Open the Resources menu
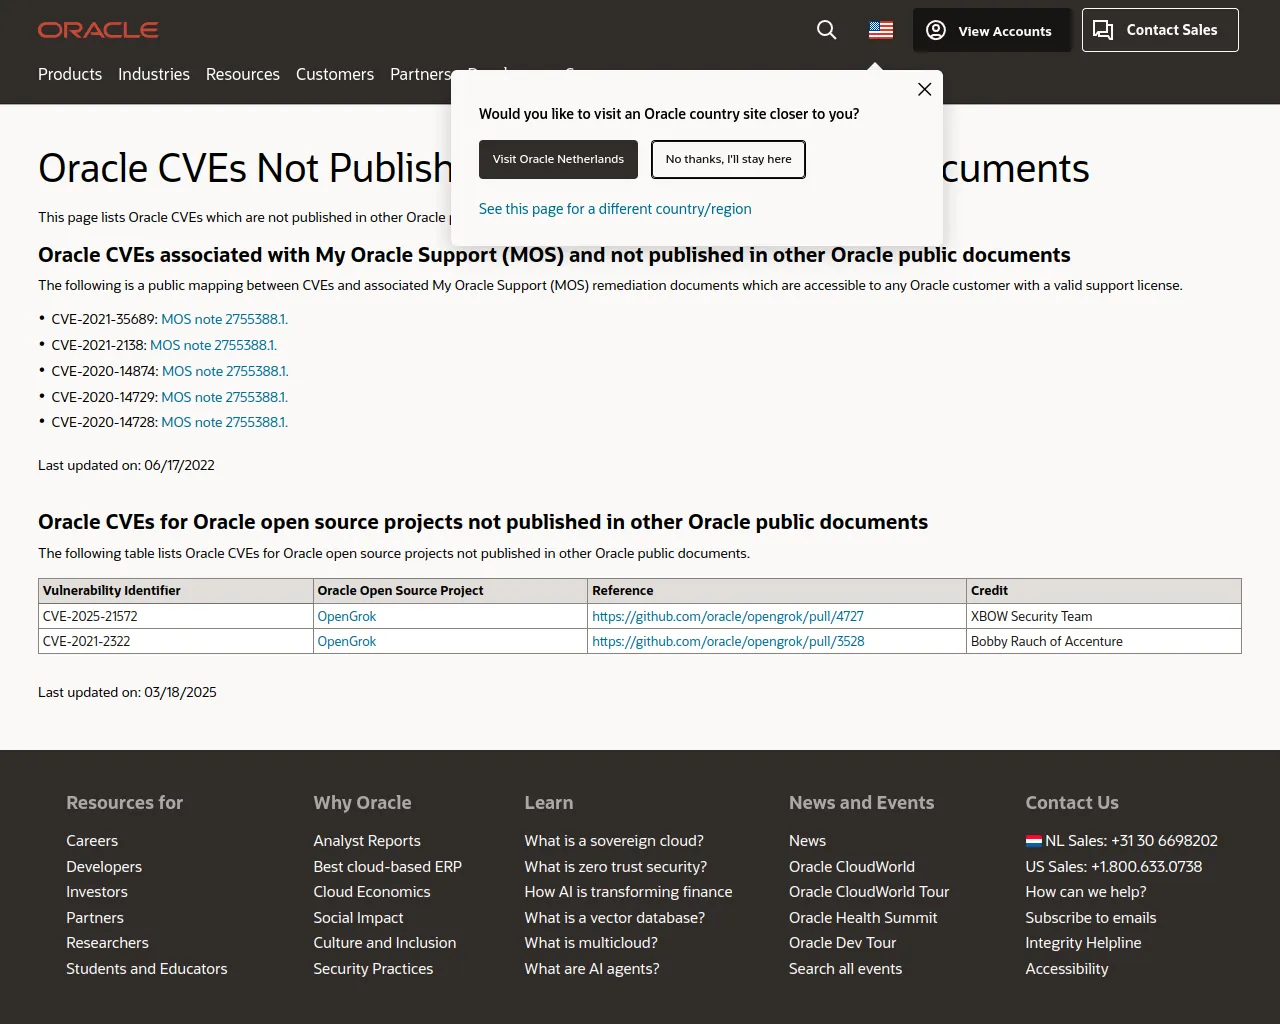Screen dimensions: 1280x1024 243,74
